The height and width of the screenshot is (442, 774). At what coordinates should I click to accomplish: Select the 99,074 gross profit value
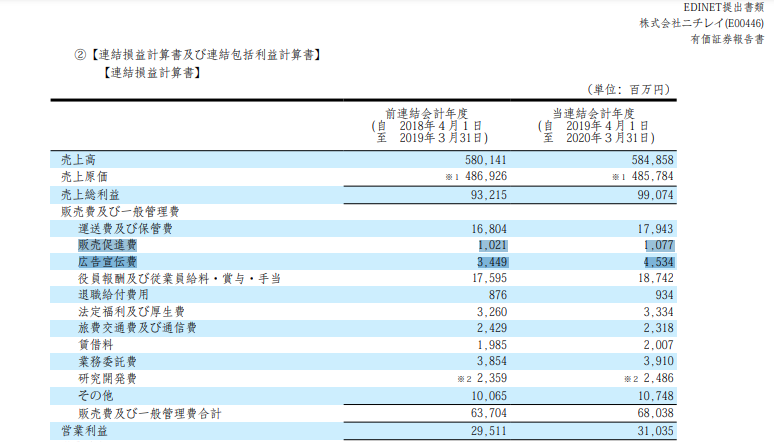point(655,195)
